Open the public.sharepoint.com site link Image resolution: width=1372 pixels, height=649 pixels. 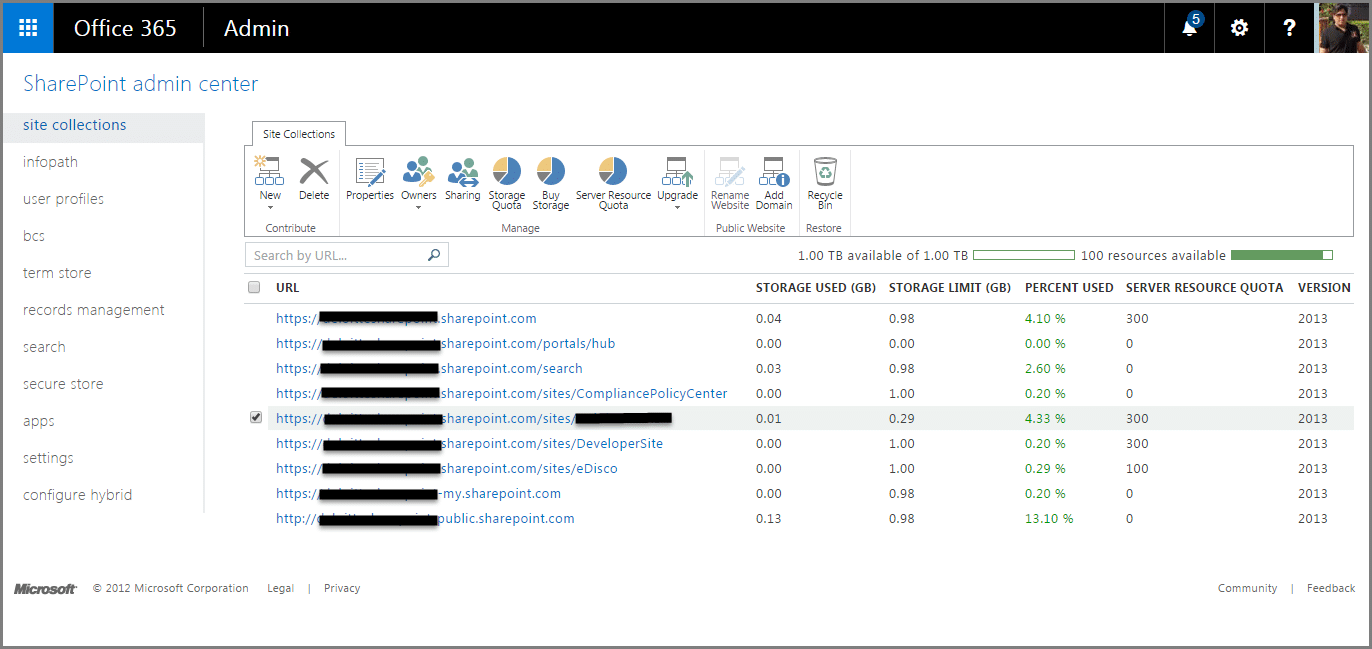point(426,518)
